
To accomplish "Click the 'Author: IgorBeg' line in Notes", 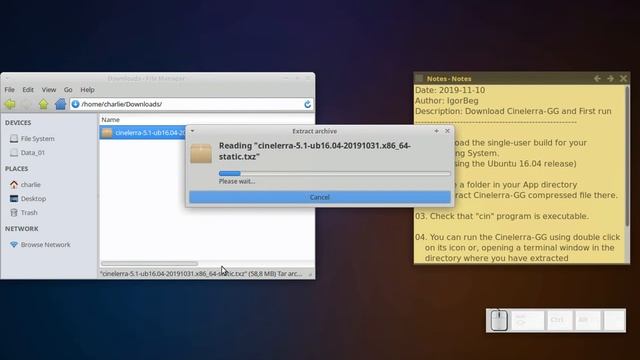I will tap(447, 101).
